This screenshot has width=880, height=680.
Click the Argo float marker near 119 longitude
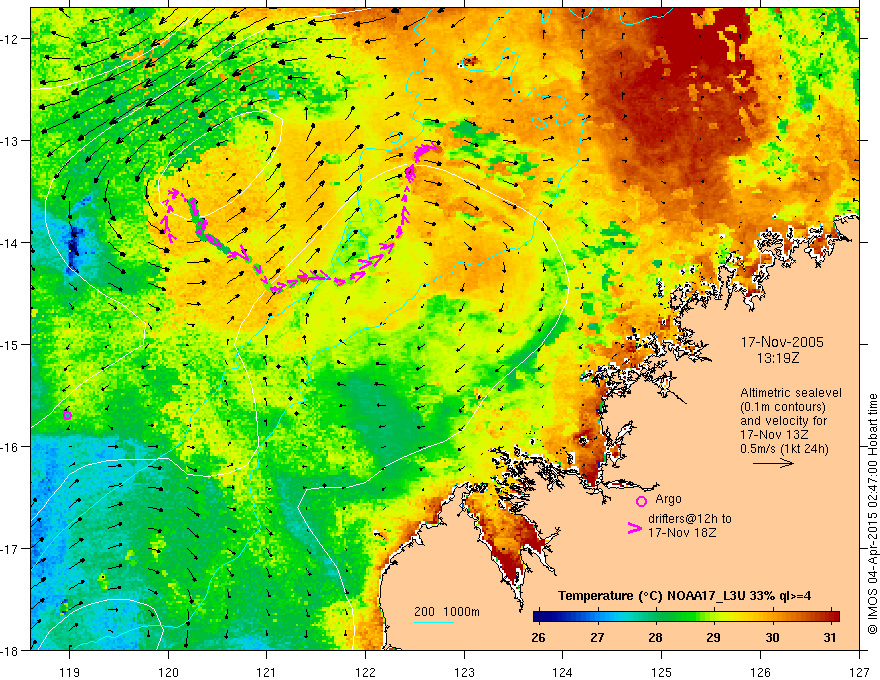(67, 415)
